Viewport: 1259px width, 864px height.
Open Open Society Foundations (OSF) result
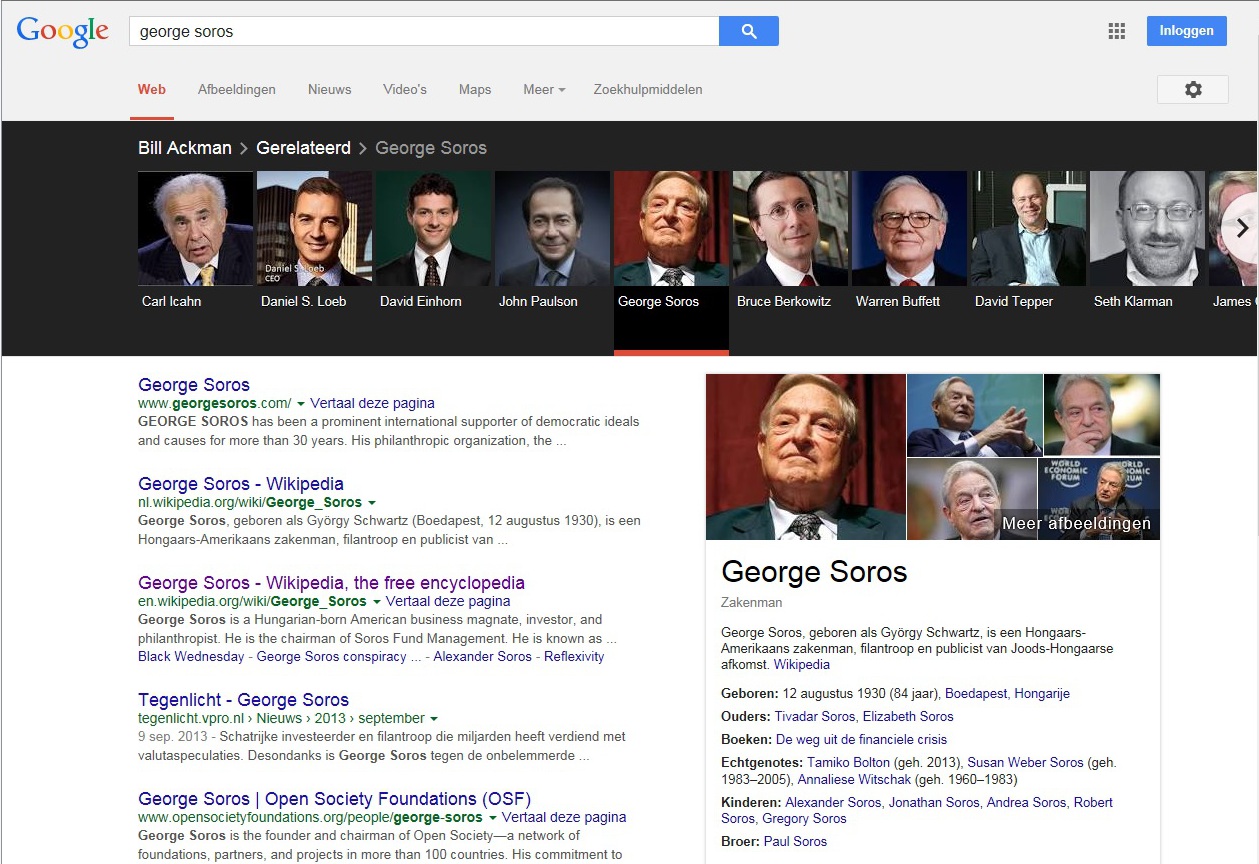[x=334, y=799]
